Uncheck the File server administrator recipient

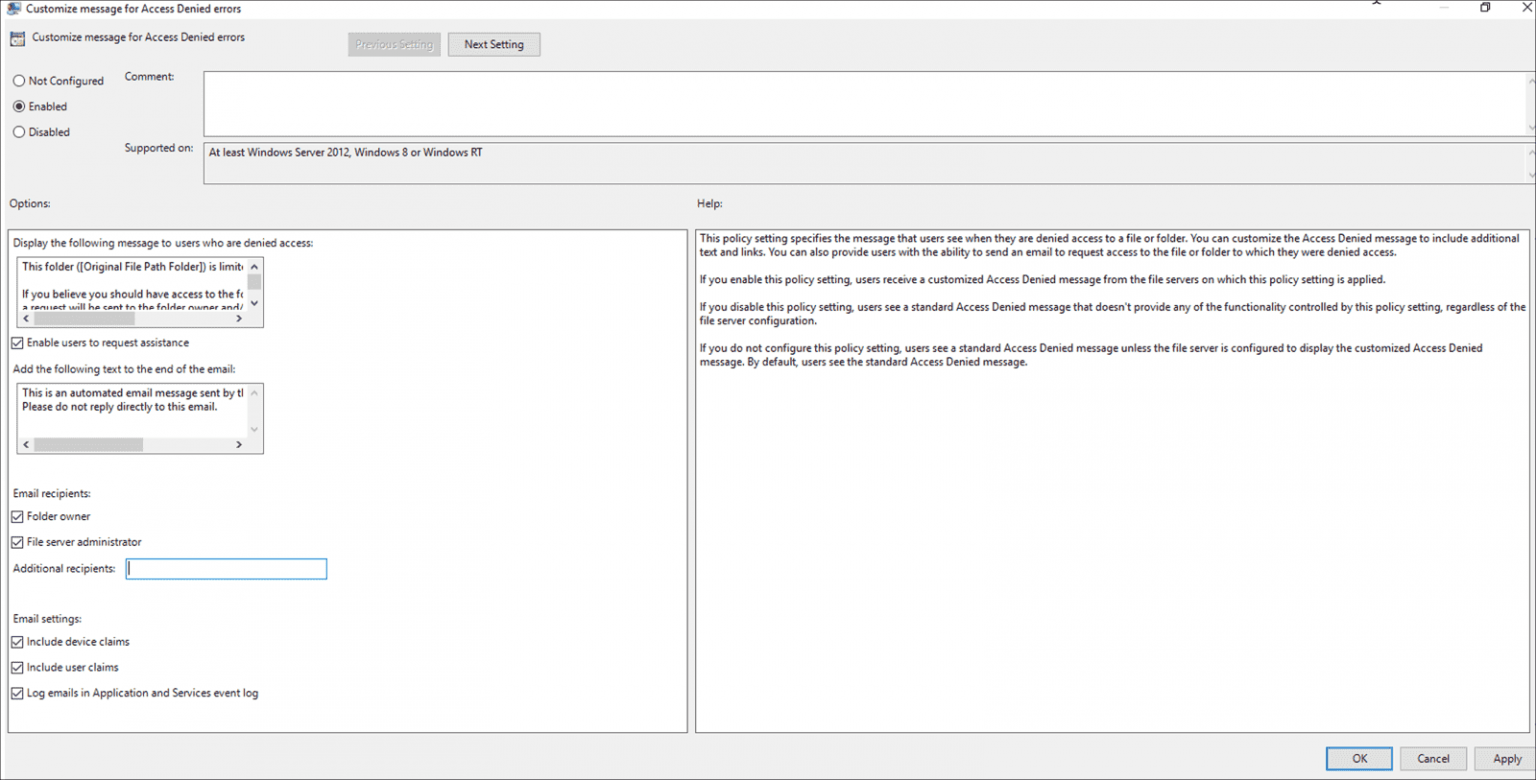(x=16, y=541)
